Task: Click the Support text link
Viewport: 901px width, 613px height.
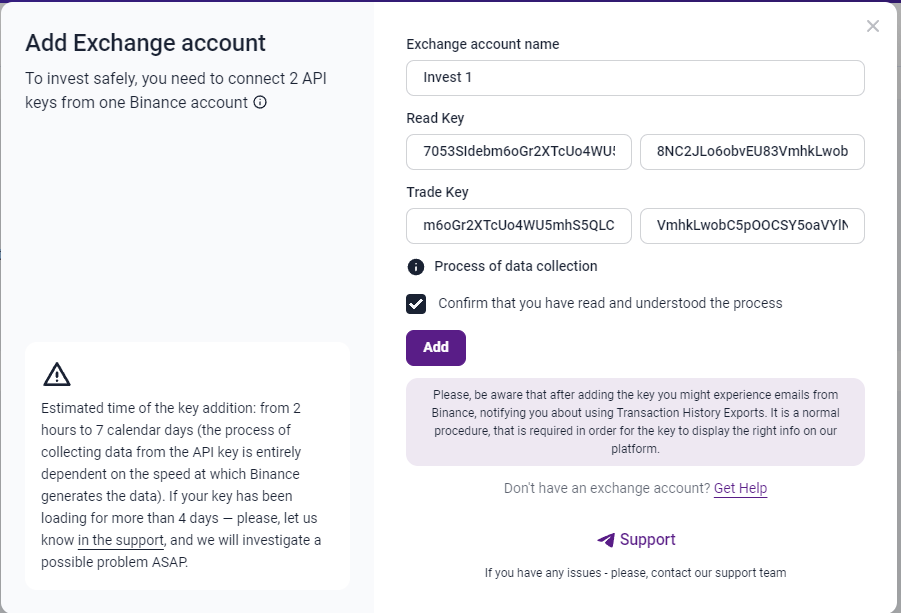Action: click(648, 539)
